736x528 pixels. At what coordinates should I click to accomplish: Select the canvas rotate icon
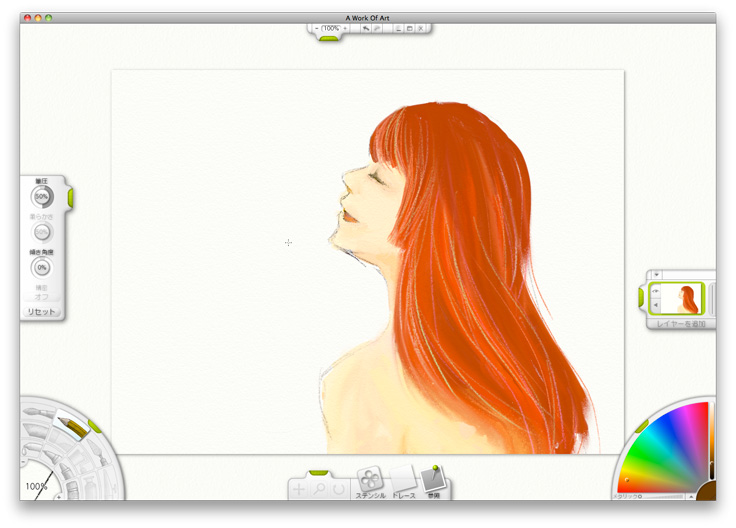(x=338, y=490)
